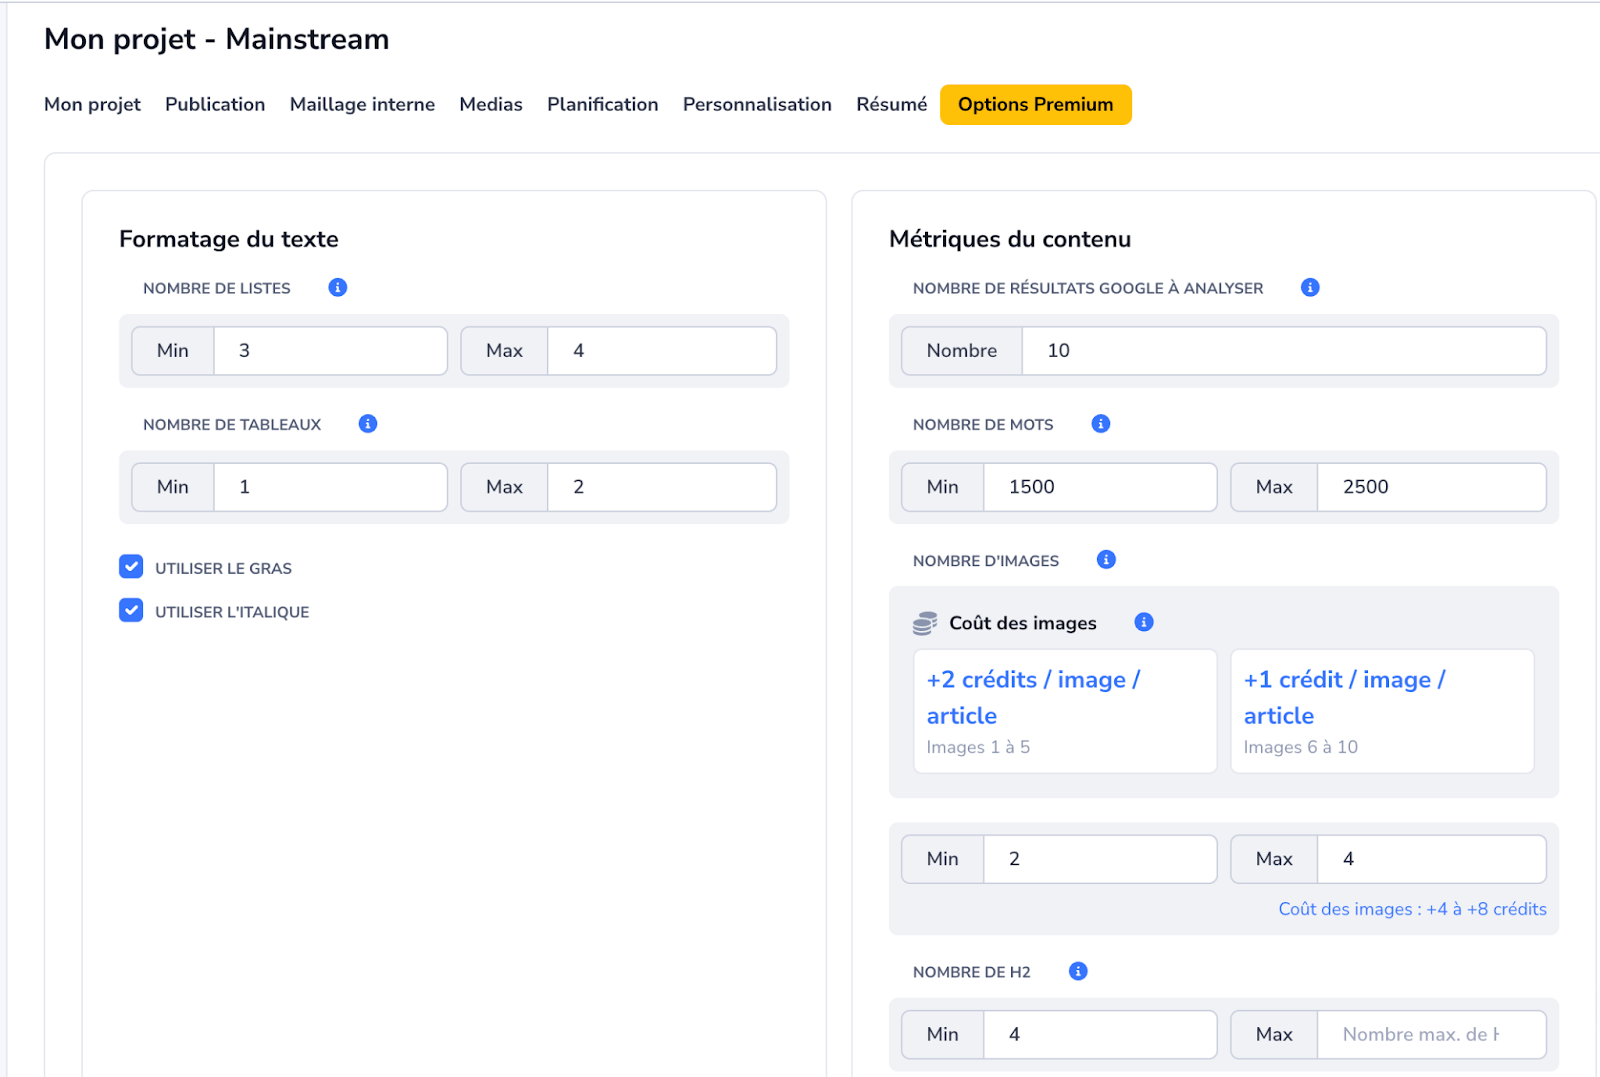Click the Nombre field showing 10
This screenshot has width=1600, height=1077.
coord(1284,351)
